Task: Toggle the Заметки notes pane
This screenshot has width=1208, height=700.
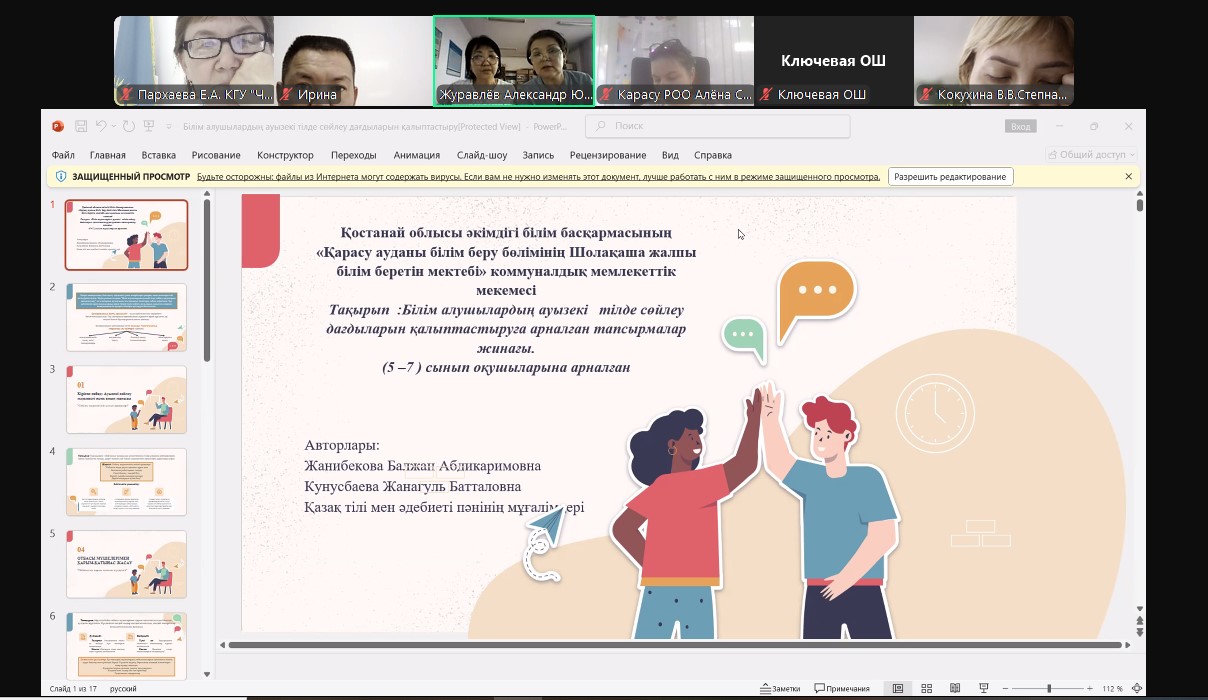Action: [x=780, y=688]
